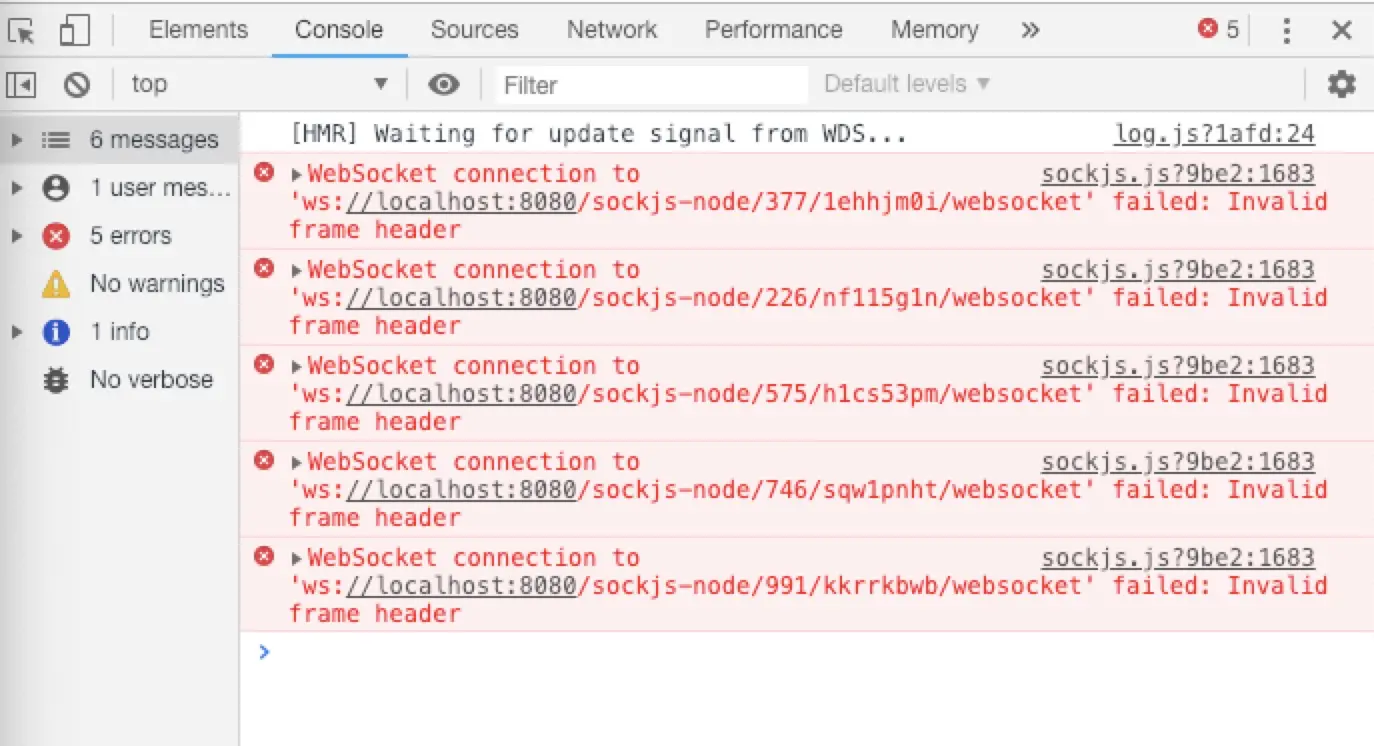Open DevTools three-dot customize menu
This screenshot has width=1374, height=746.
[1288, 31]
